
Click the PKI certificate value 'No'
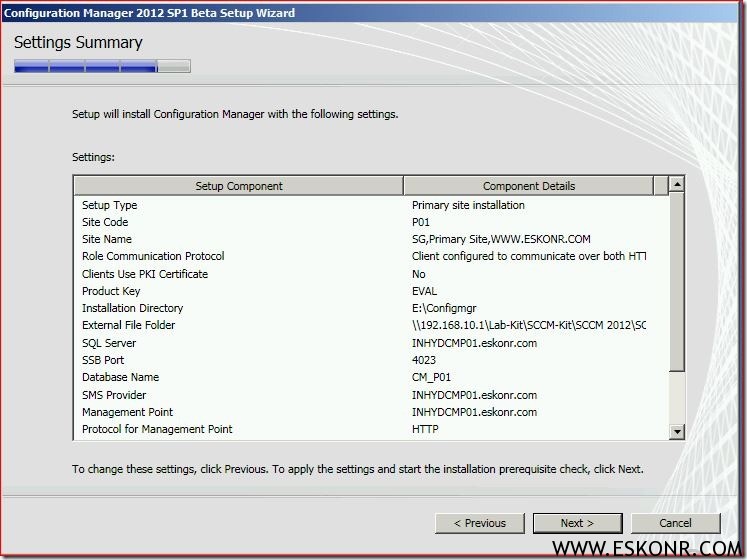pos(419,274)
